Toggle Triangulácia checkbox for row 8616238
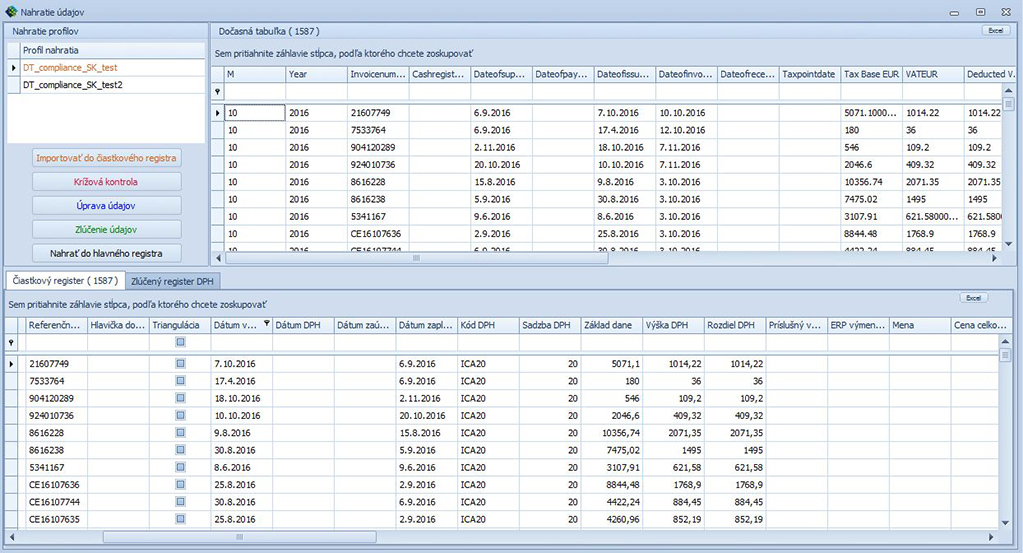 [181, 450]
